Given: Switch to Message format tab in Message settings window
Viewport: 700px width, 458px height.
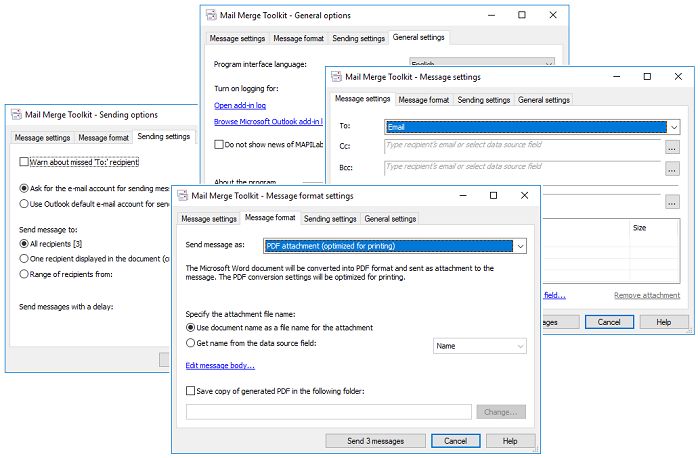Looking at the screenshot, I should pos(424,100).
